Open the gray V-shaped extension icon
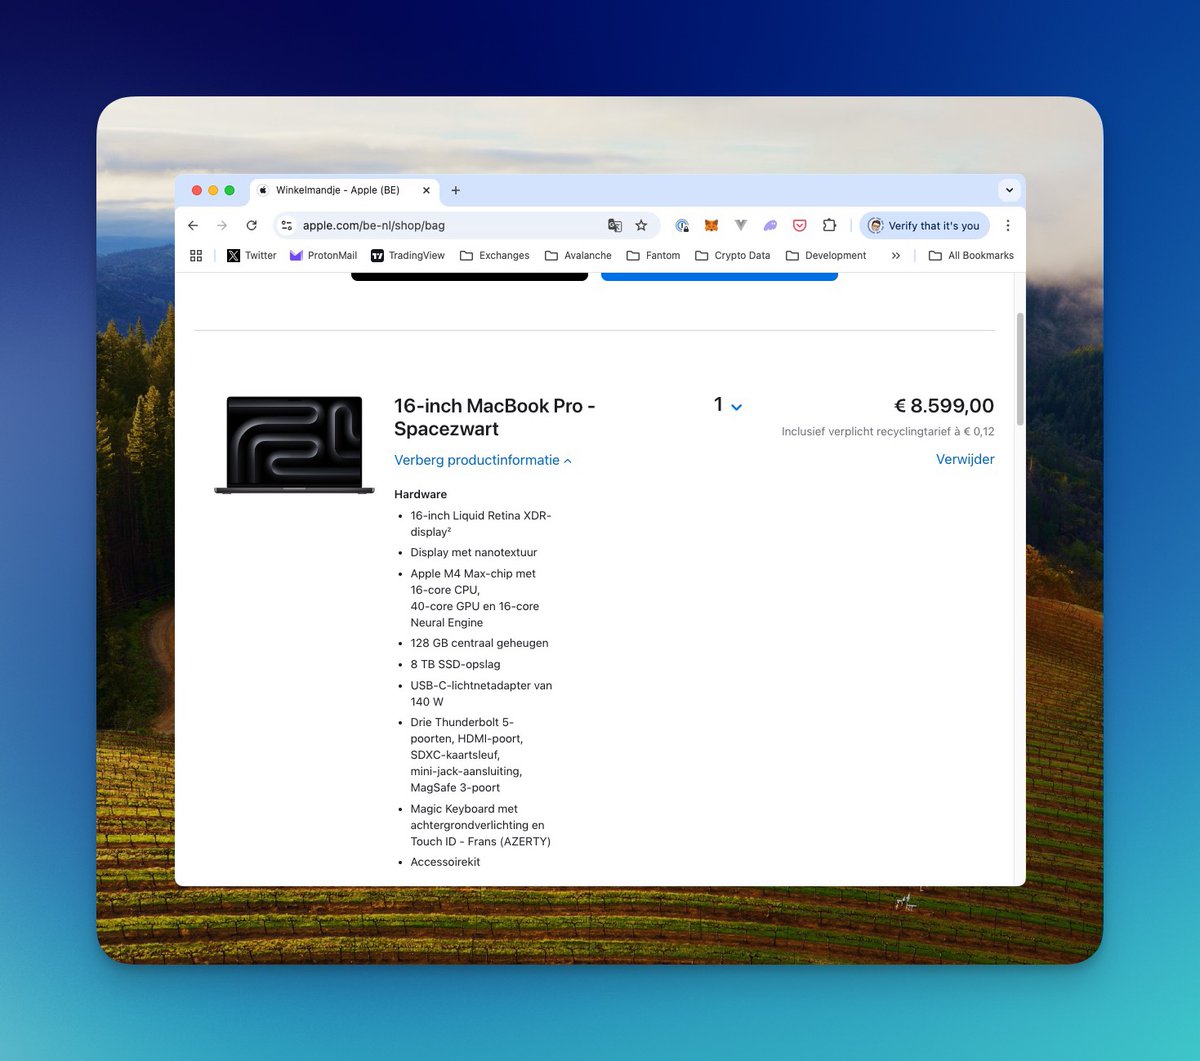This screenshot has width=1200, height=1061. click(x=741, y=226)
